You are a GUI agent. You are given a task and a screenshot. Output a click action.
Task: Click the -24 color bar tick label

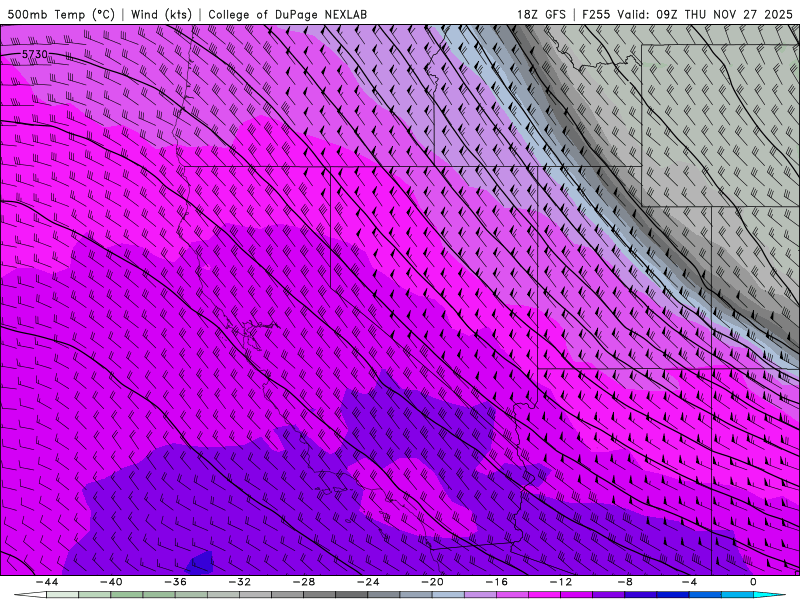368,582
